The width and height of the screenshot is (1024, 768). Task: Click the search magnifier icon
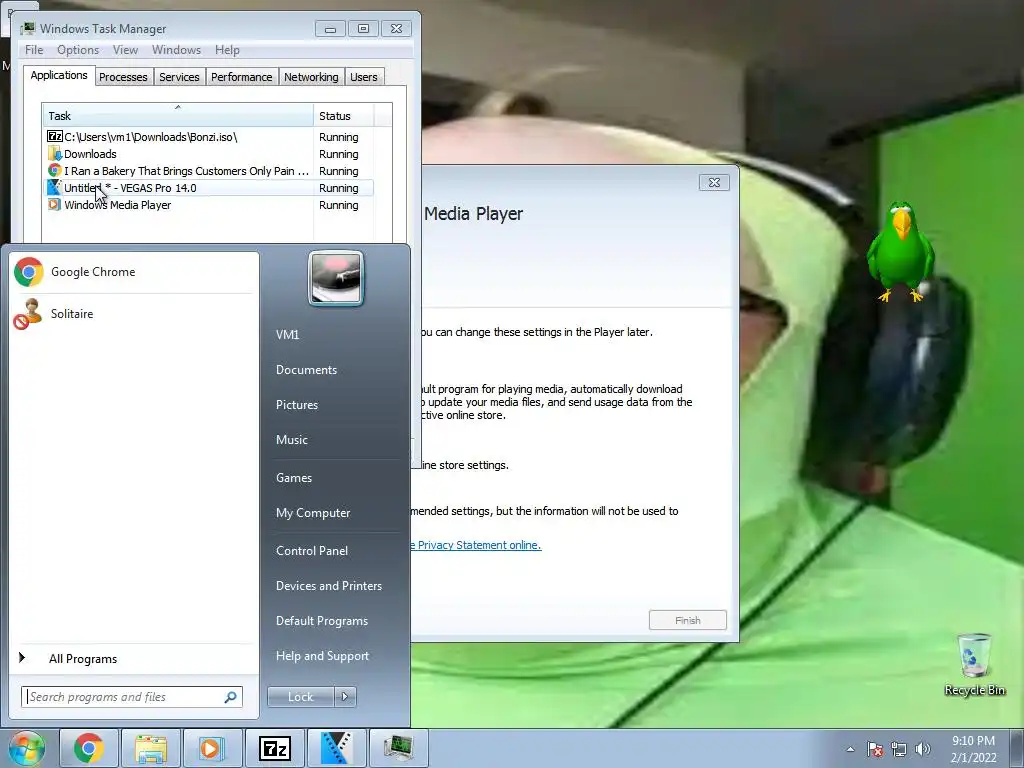coord(230,697)
